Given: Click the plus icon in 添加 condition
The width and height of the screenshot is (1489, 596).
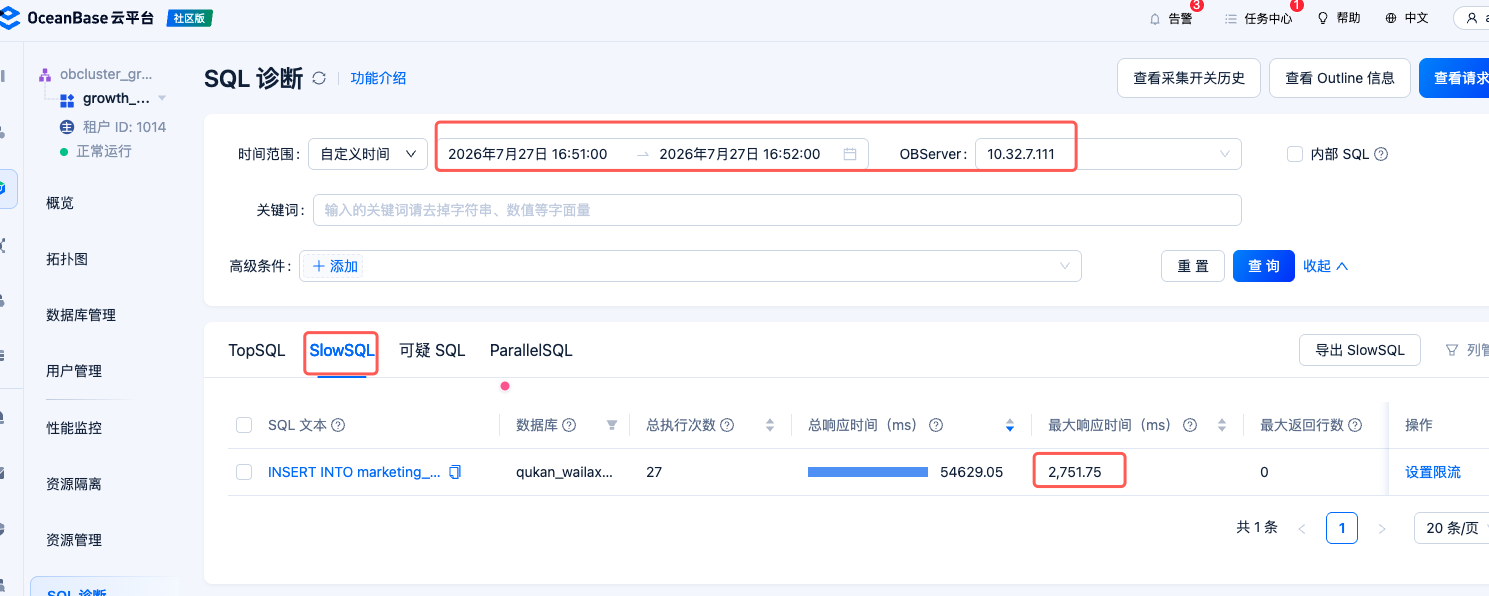Looking at the screenshot, I should click(x=319, y=266).
